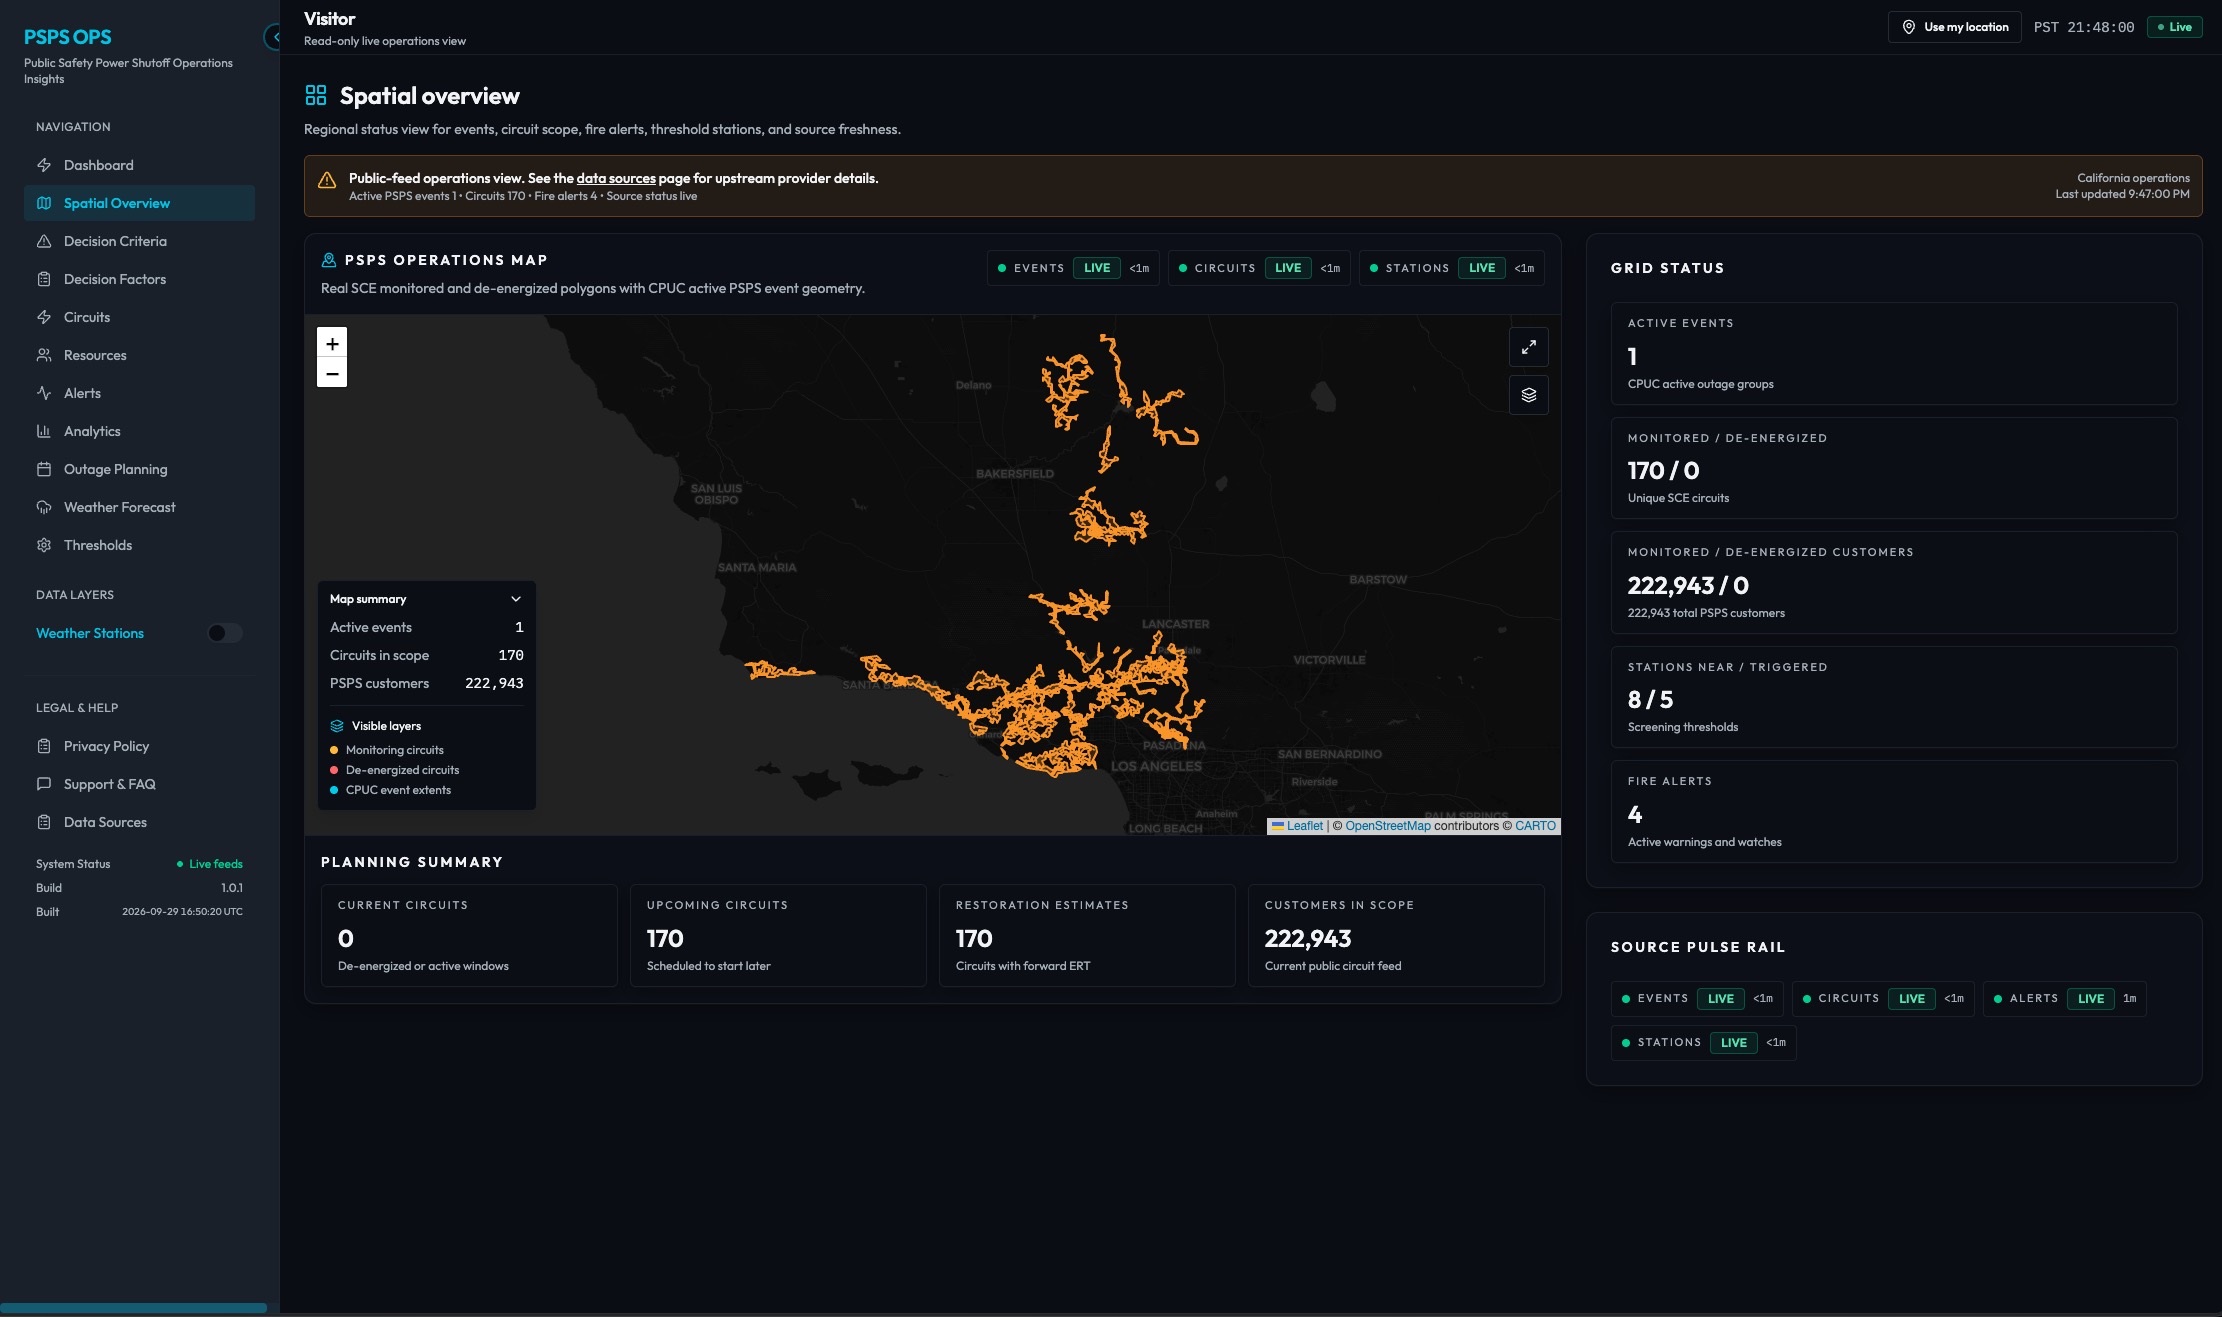The height and width of the screenshot is (1317, 2222).
Task: Click the Analytics bar chart icon
Action: [x=44, y=431]
